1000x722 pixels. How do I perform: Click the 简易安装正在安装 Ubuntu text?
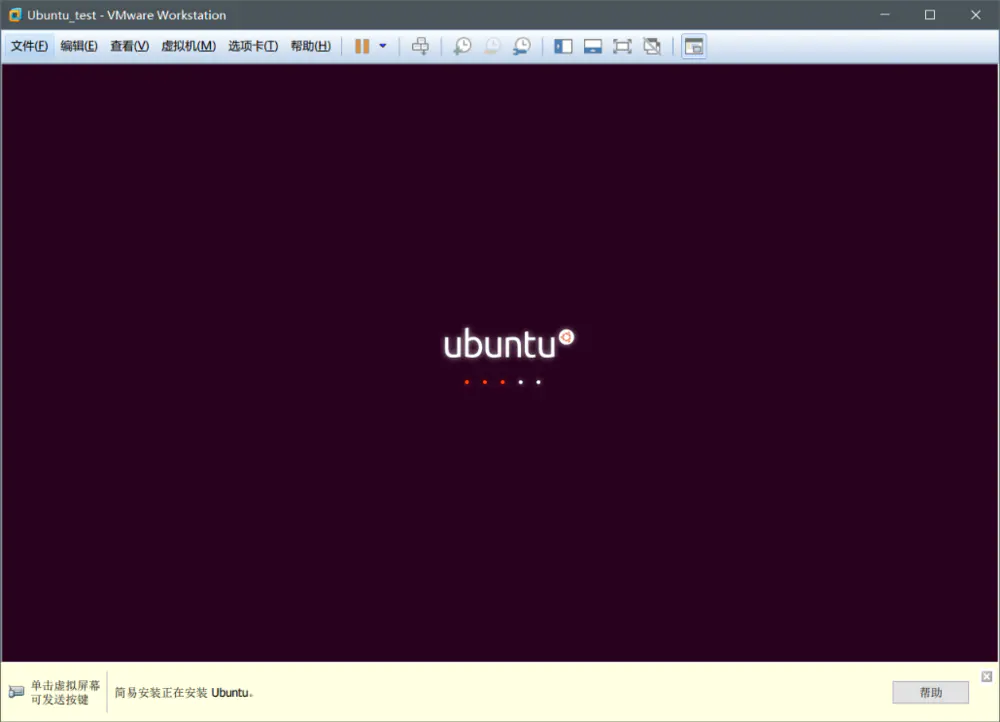pyautogui.click(x=184, y=693)
